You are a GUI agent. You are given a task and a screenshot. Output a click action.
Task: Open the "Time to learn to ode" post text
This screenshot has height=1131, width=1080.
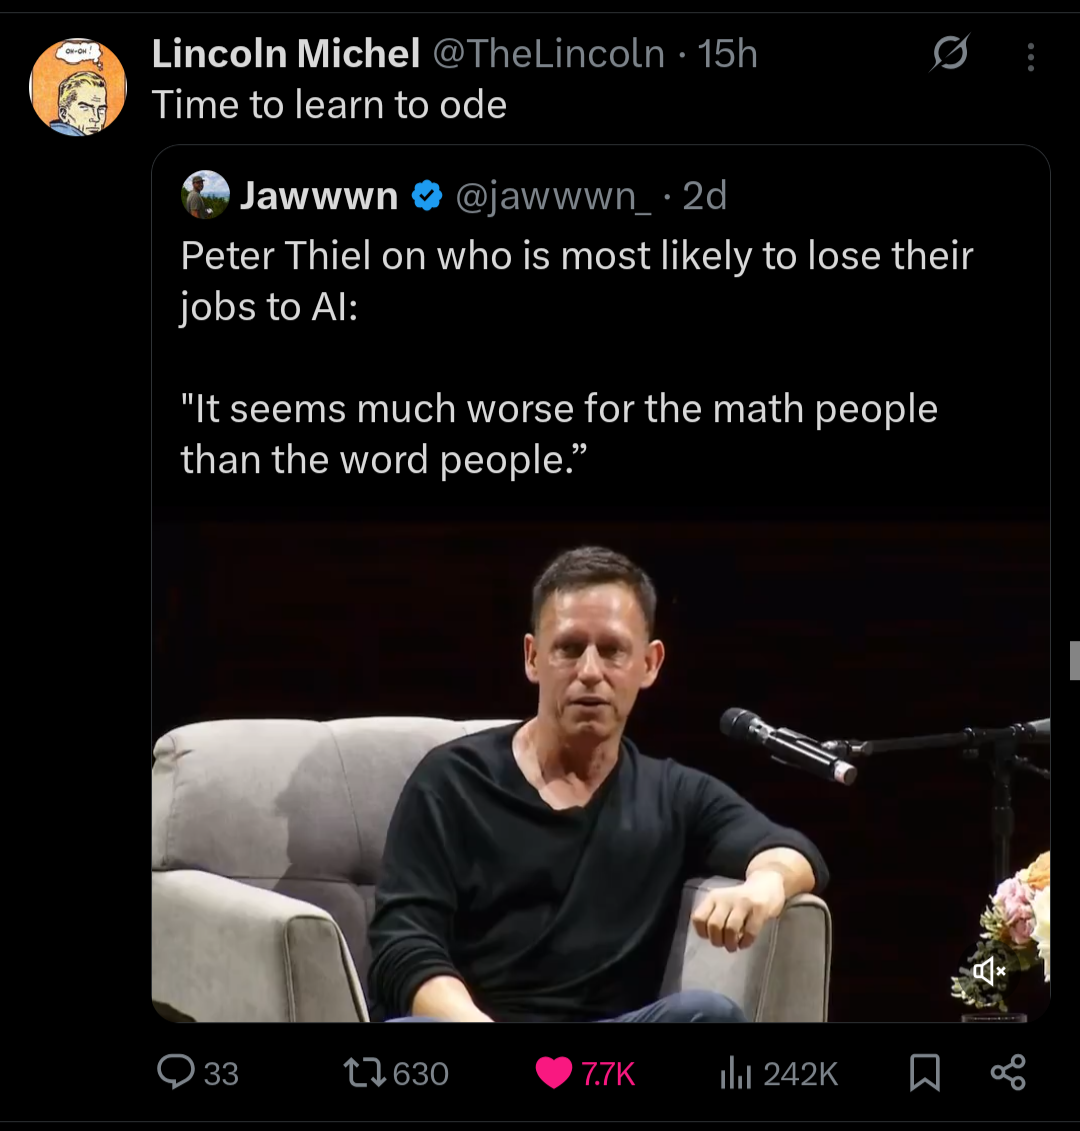click(x=329, y=105)
